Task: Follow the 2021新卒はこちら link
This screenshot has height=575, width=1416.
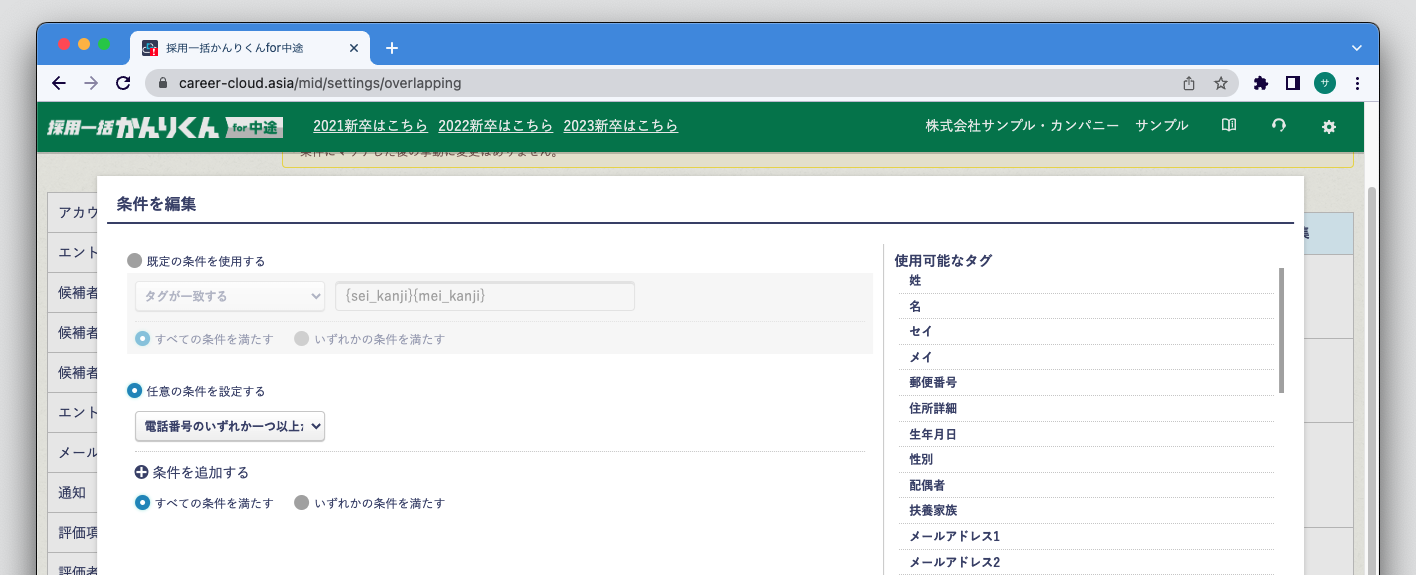Action: [370, 126]
